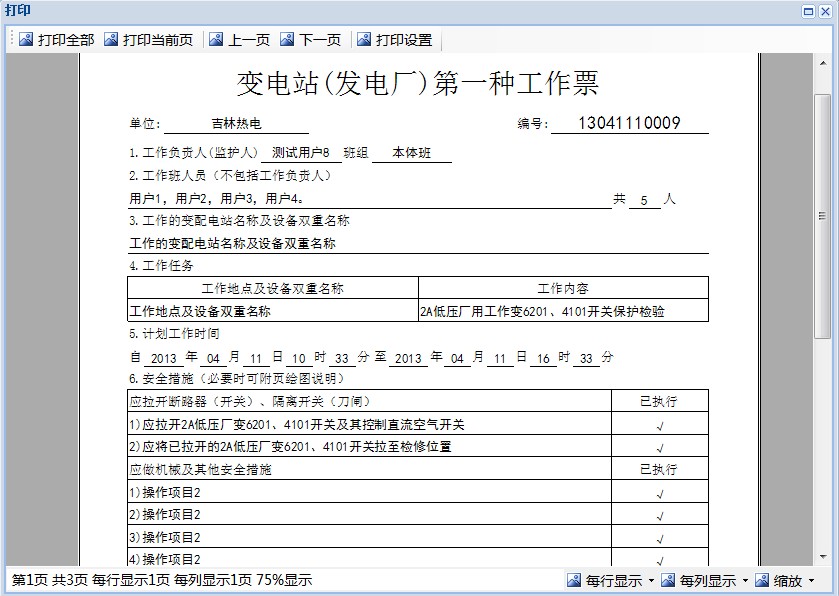The width and height of the screenshot is (839, 596).
Task: Open 打印设置 via its icon
Action: (x=364, y=40)
